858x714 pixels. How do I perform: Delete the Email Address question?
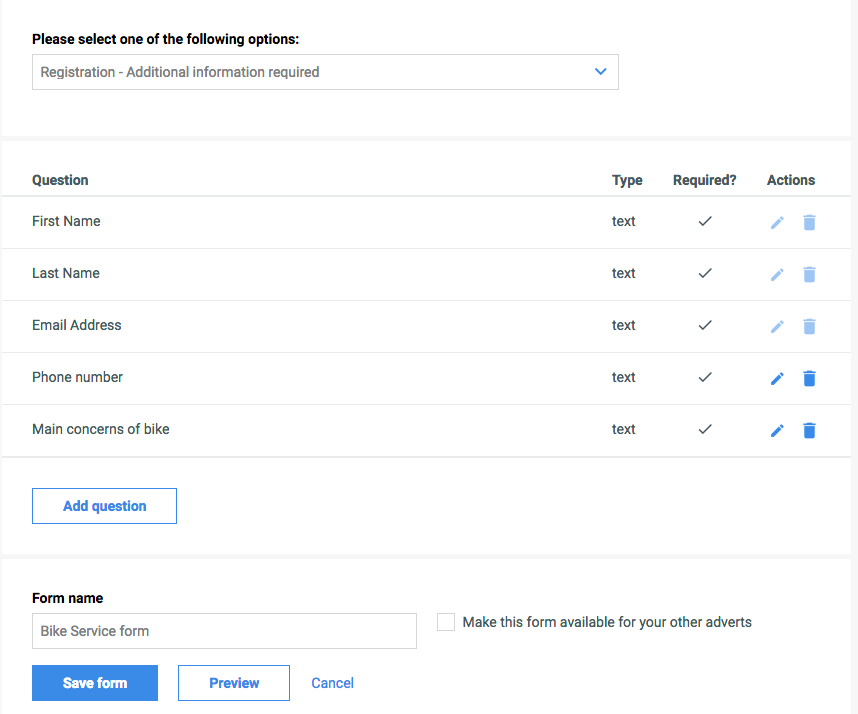coord(809,326)
